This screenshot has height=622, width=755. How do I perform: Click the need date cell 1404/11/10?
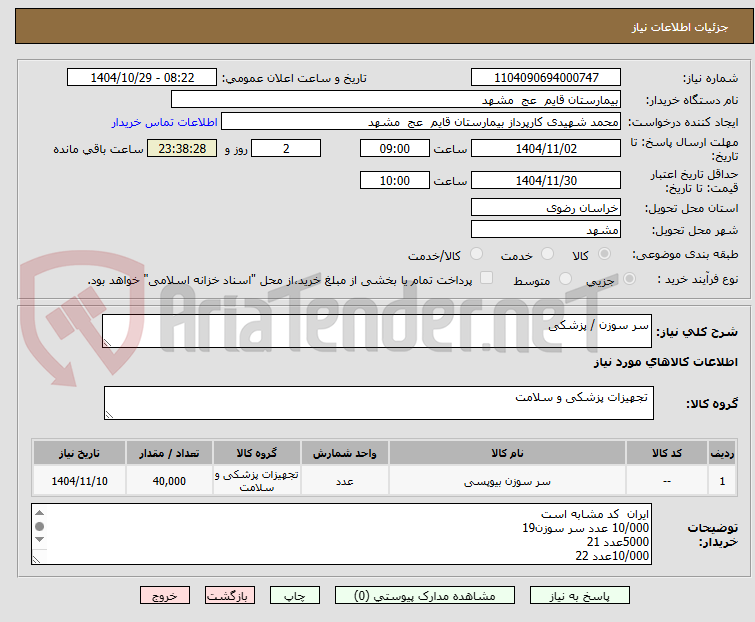pos(79,481)
